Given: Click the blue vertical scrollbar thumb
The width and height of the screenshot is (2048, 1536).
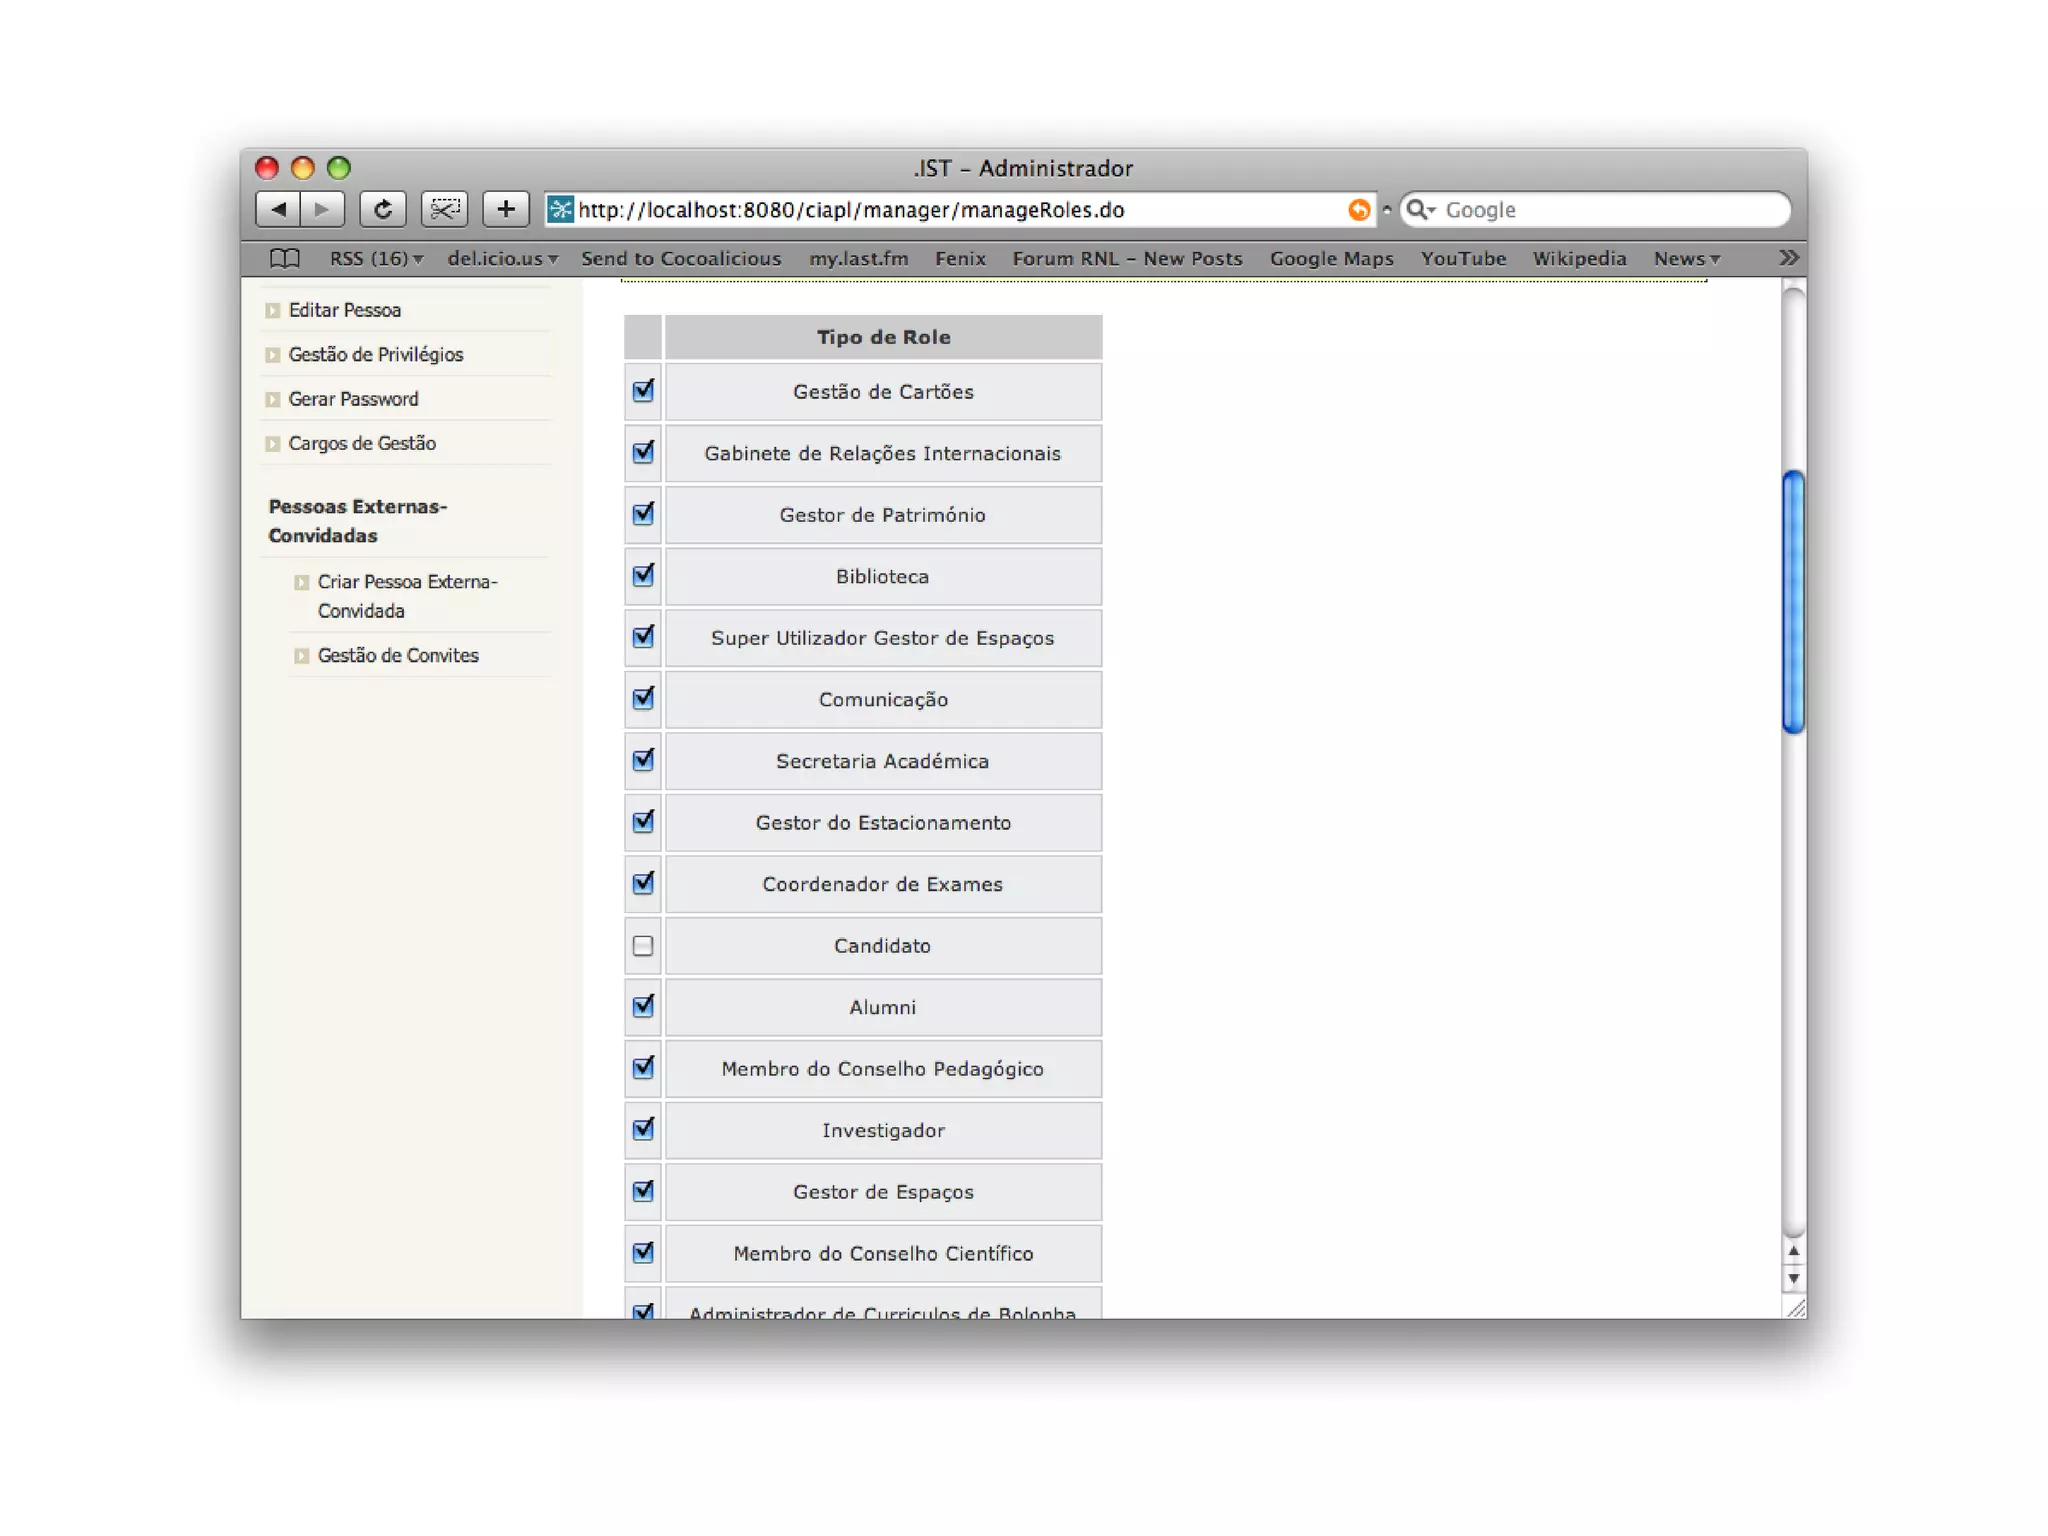Looking at the screenshot, I should [1793, 600].
